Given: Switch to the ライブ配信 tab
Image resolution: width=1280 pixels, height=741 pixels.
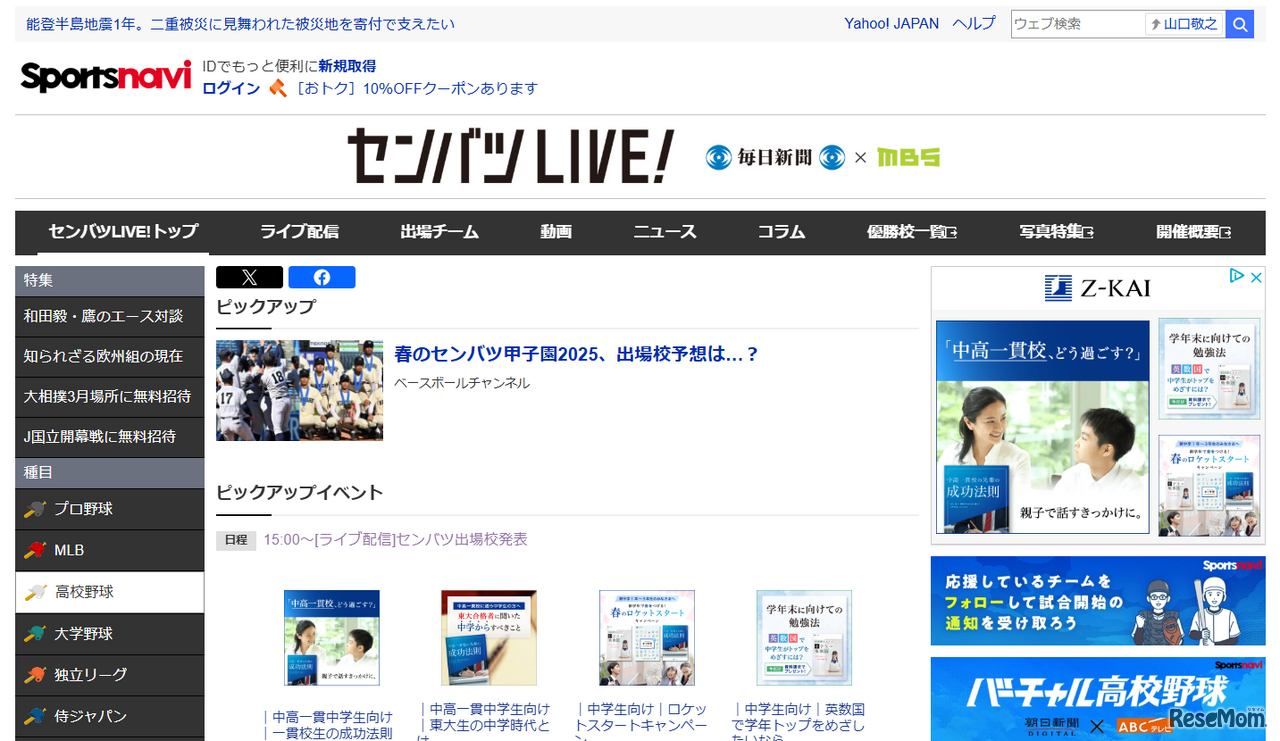Looking at the screenshot, I should (299, 232).
